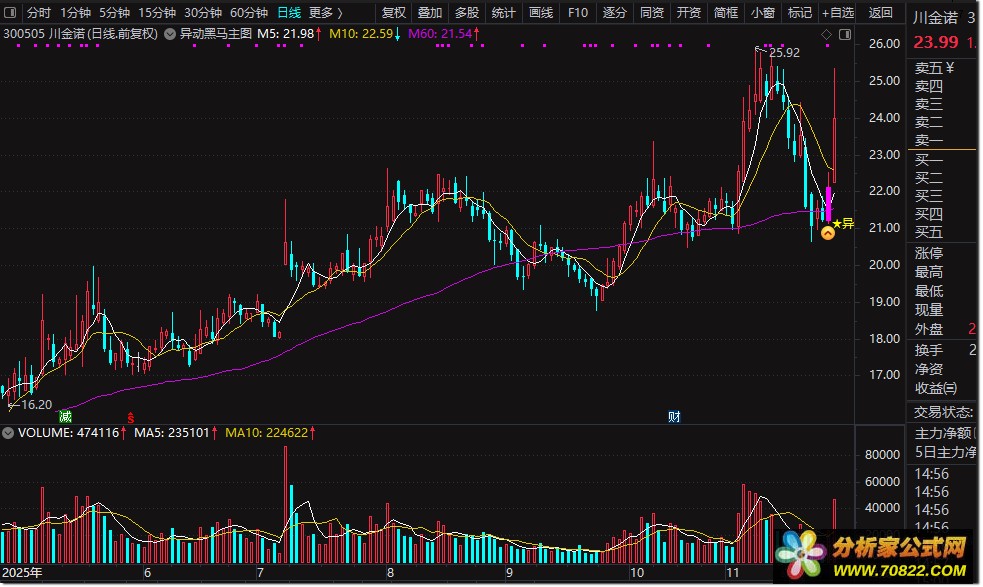983x587 pixels.
Task: Click the M5: 21.98 moving average value
Action: coord(285,34)
